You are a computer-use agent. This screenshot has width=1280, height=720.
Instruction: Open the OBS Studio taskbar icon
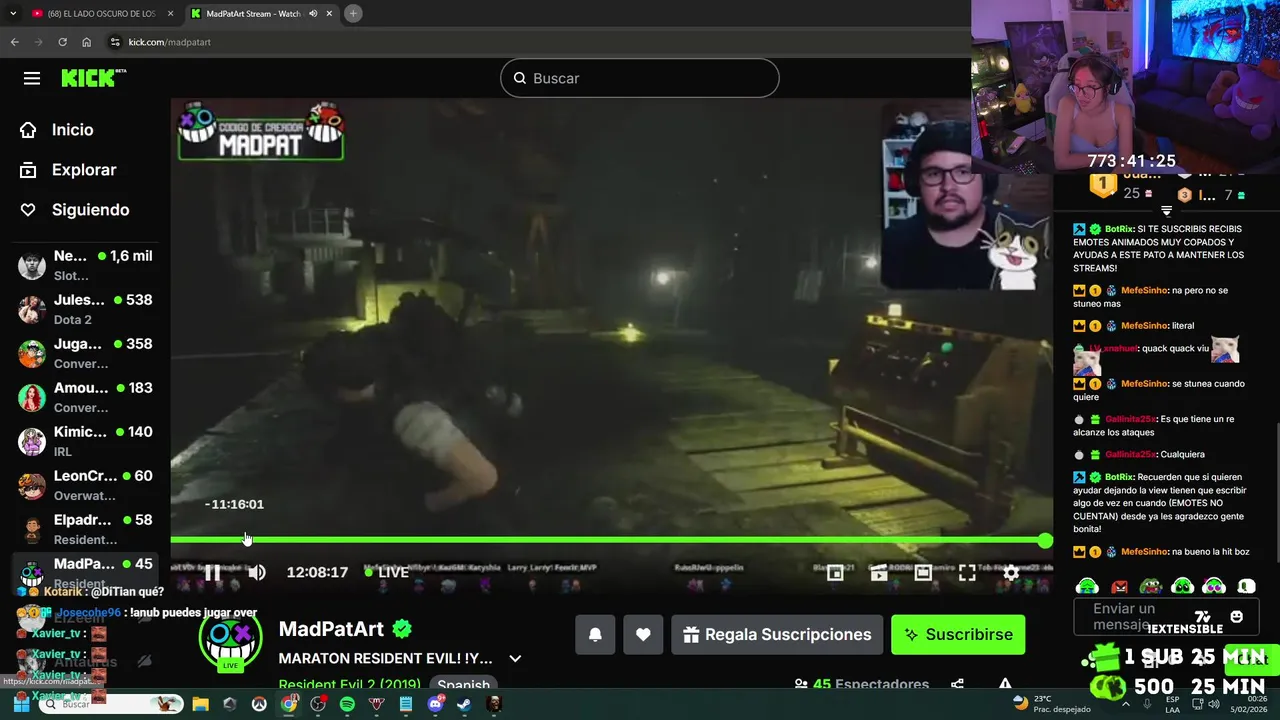coord(318,704)
